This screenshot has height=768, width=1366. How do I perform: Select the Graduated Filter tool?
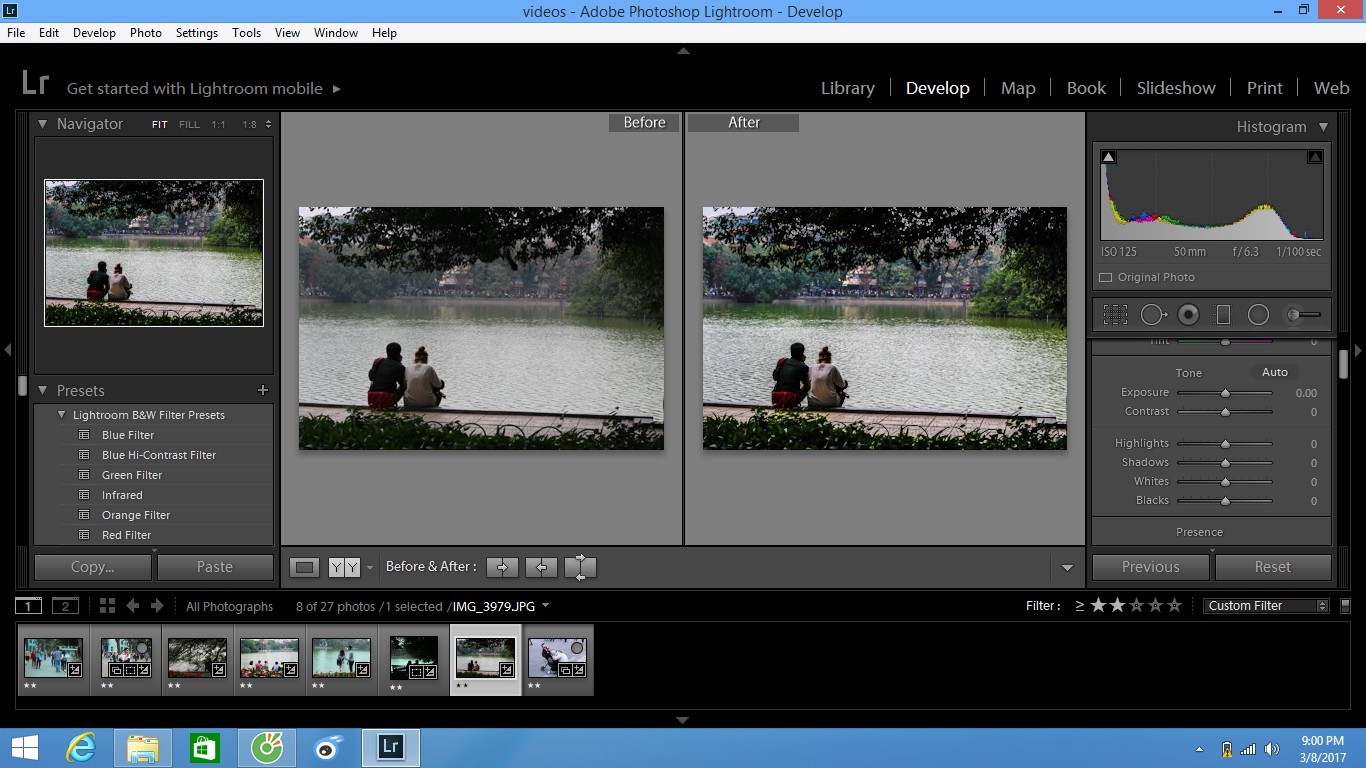point(1223,315)
